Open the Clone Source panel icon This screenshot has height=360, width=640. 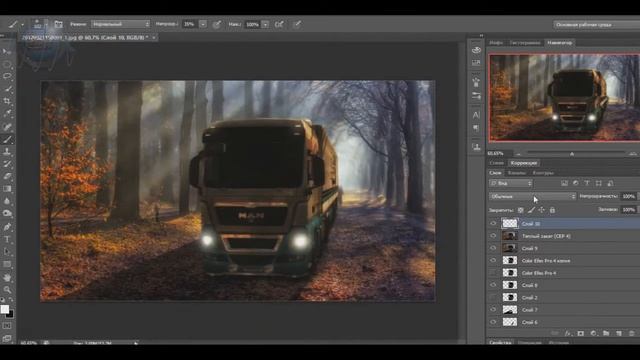tap(476, 147)
